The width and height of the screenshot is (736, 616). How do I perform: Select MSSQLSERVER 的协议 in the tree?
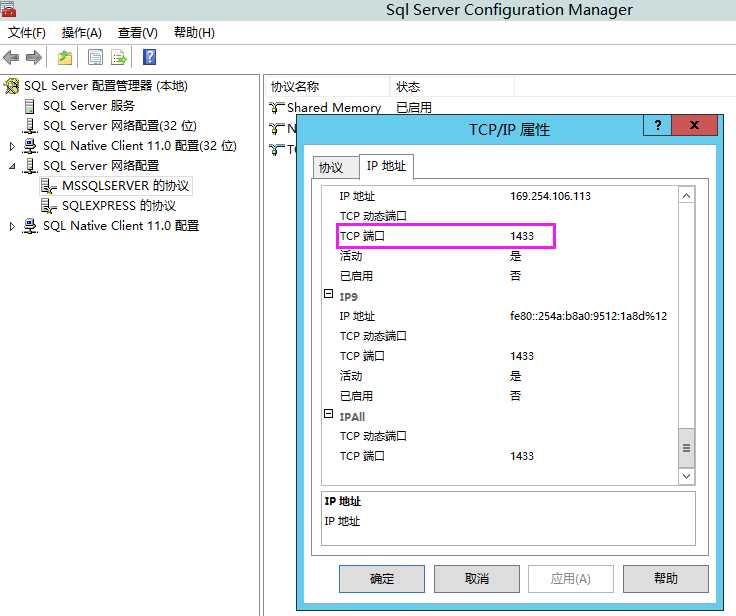point(125,186)
